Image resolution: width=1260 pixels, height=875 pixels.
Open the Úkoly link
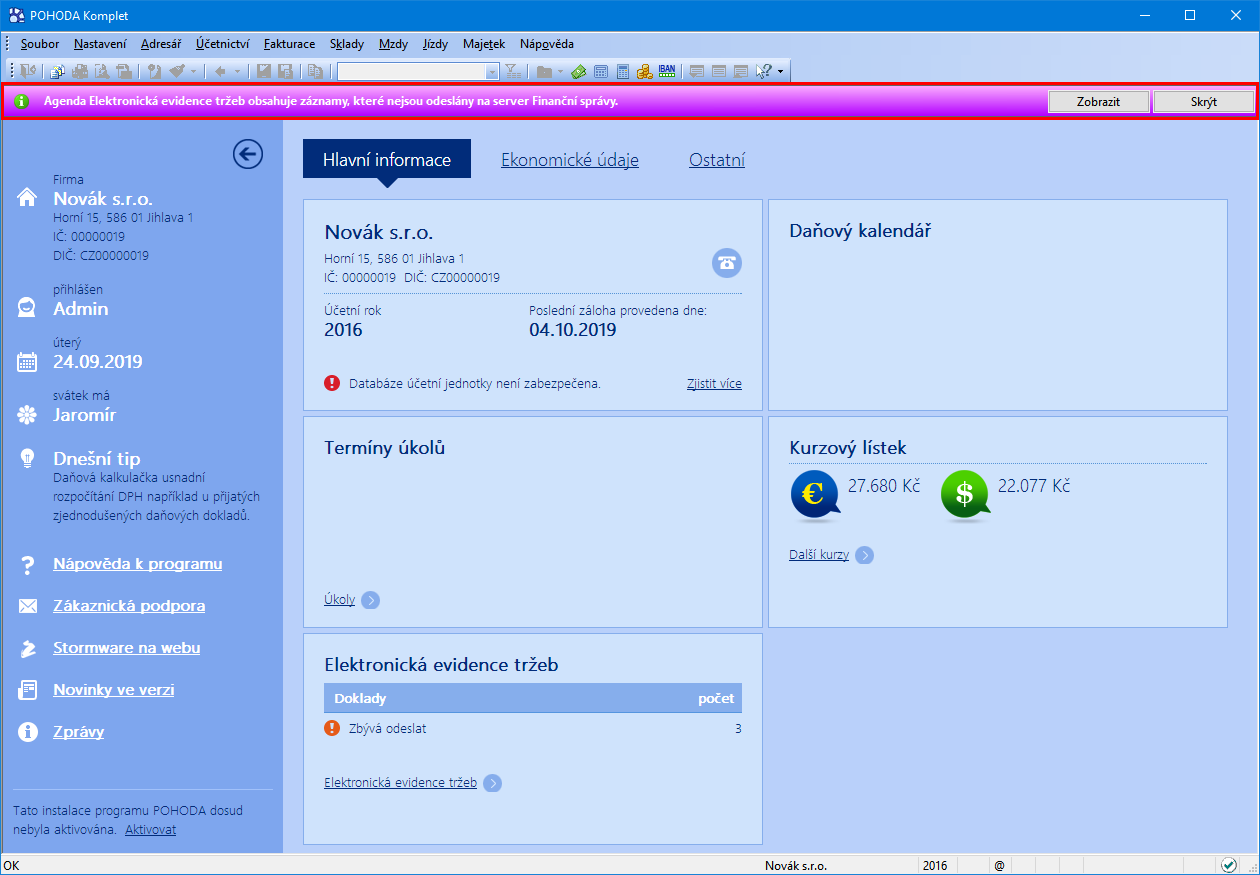[x=340, y=600]
